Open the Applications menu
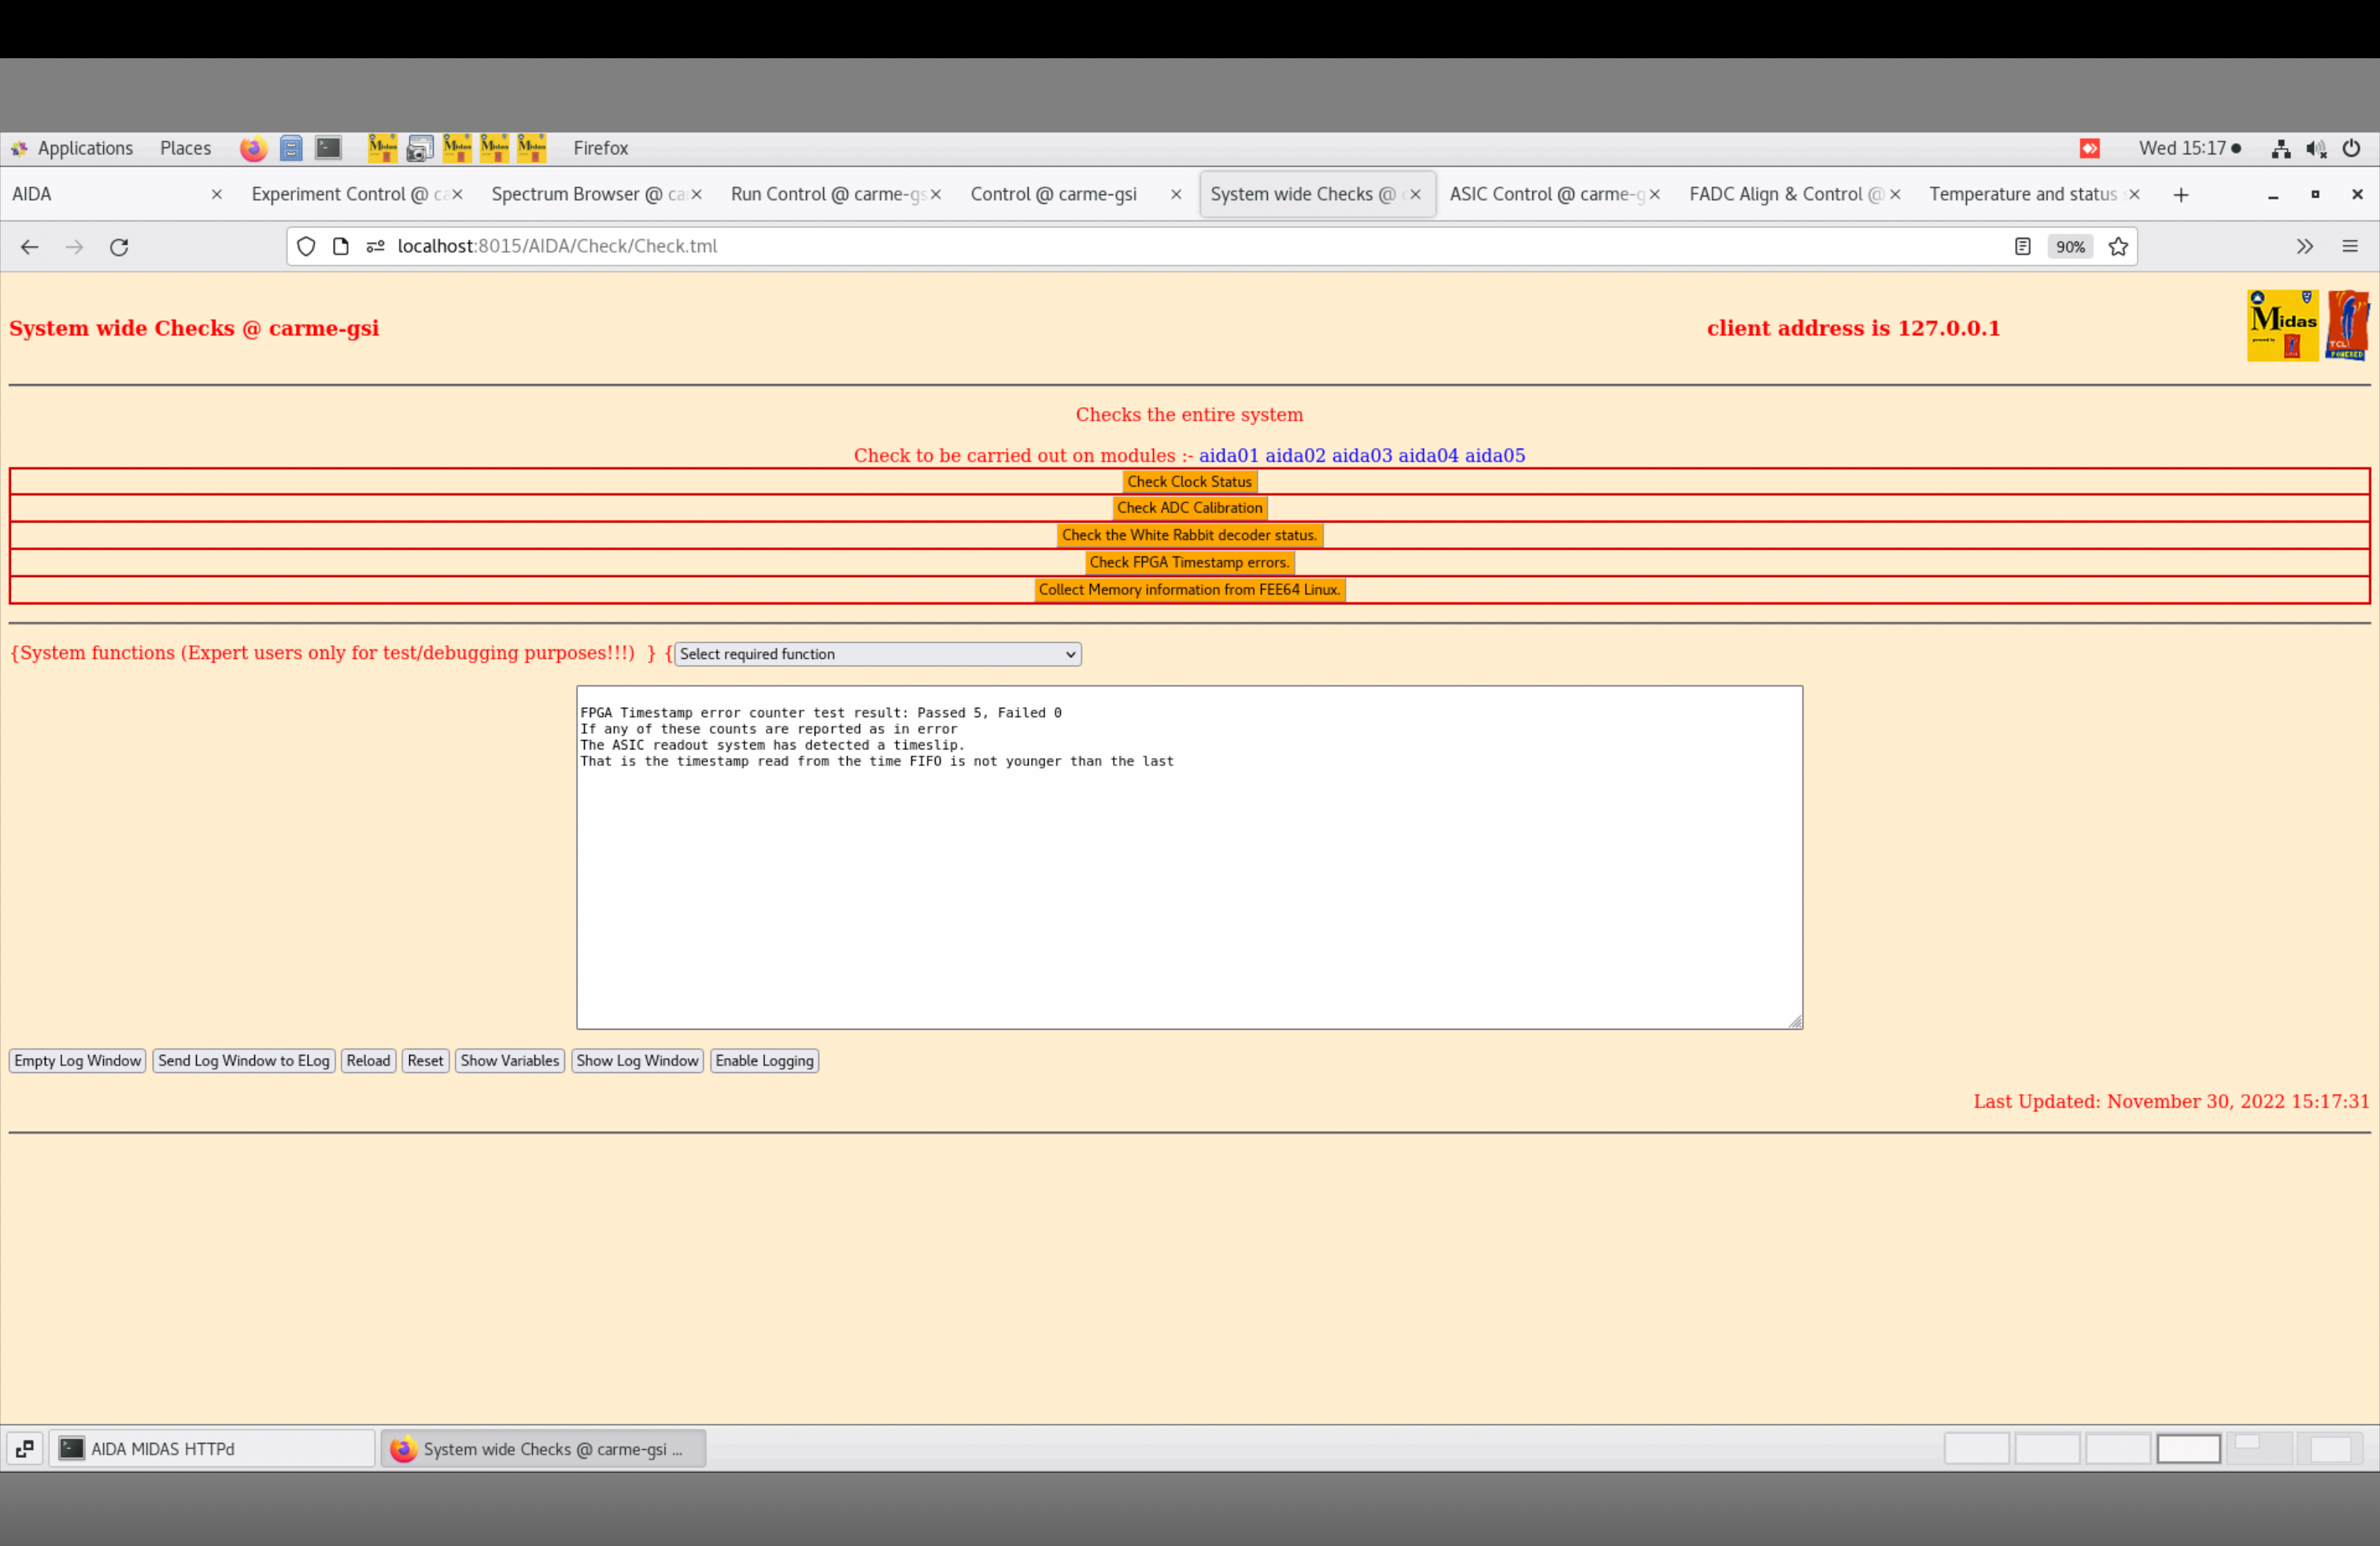The image size is (2380, 1546). (84, 148)
